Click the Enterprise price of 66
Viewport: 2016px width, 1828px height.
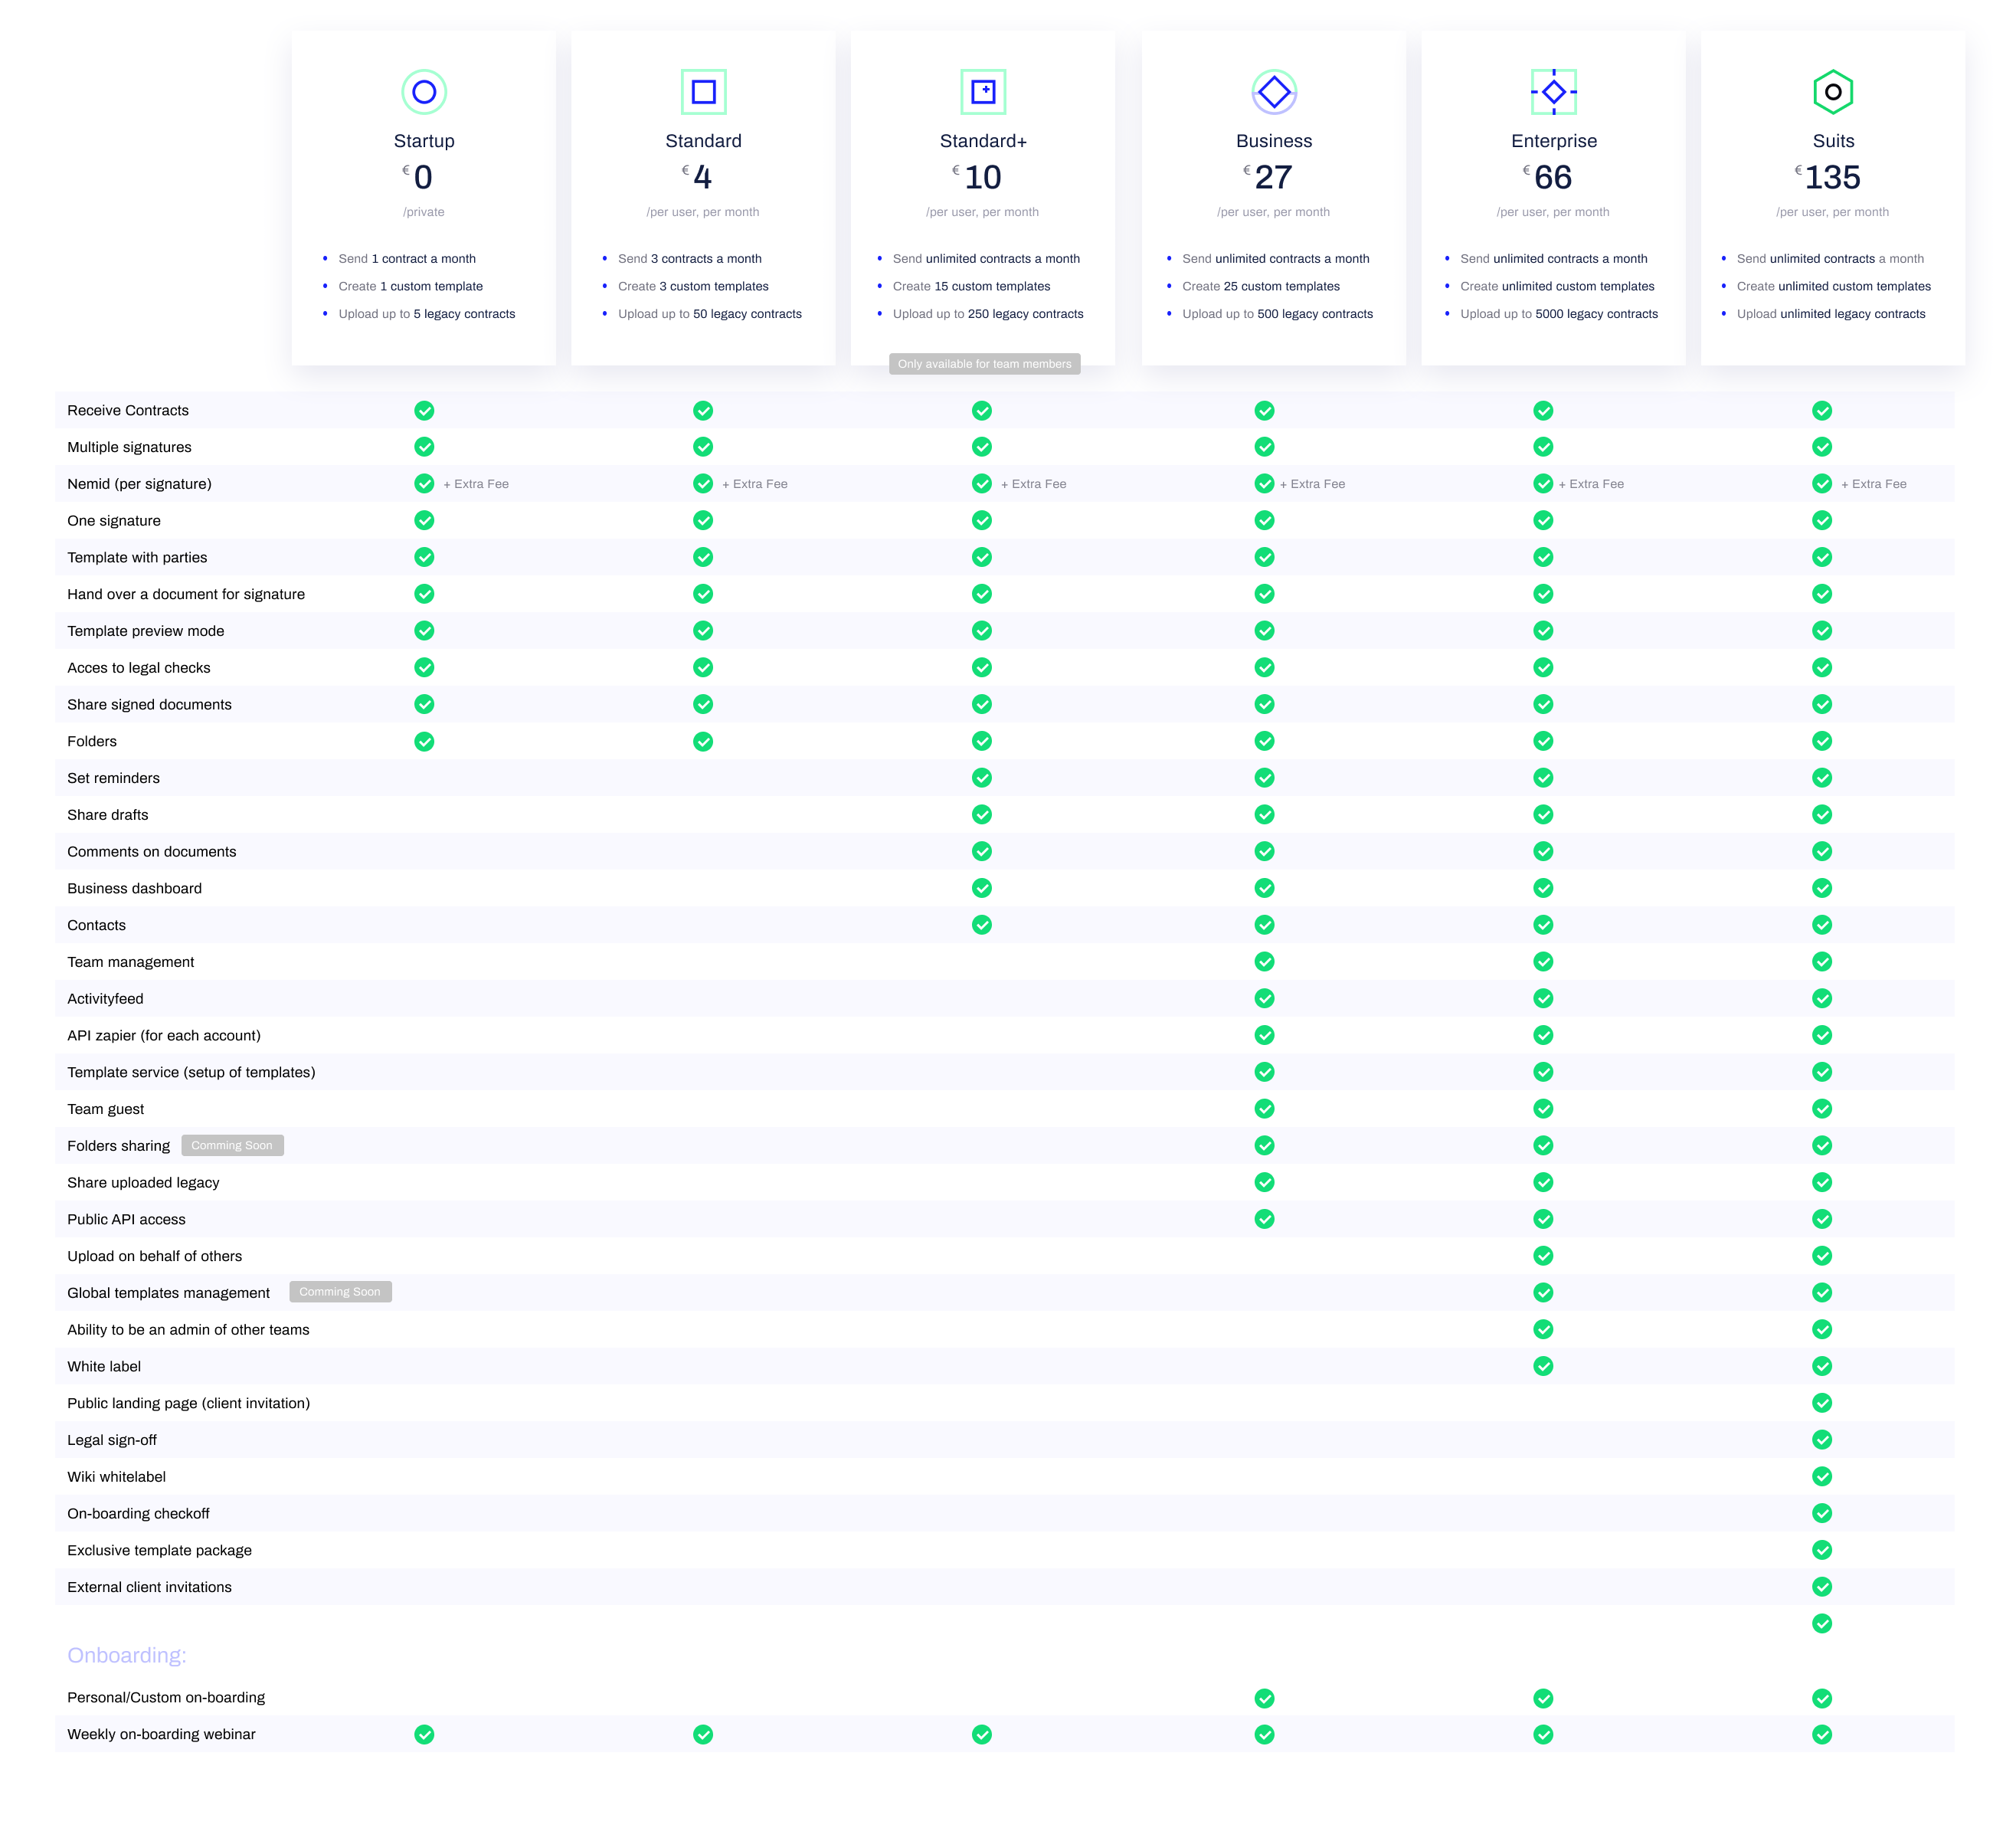click(1553, 177)
